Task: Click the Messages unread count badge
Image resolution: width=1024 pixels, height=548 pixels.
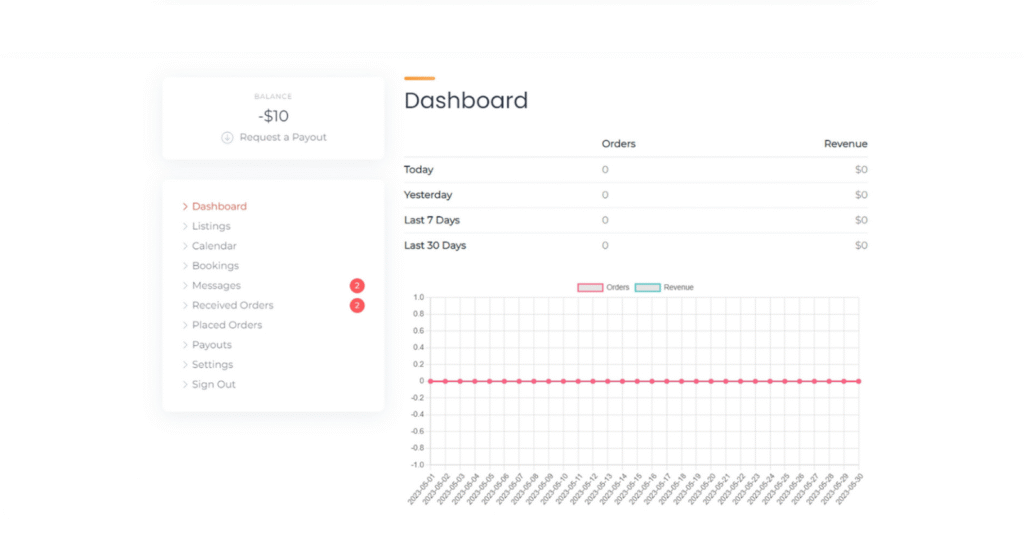Action: (357, 286)
